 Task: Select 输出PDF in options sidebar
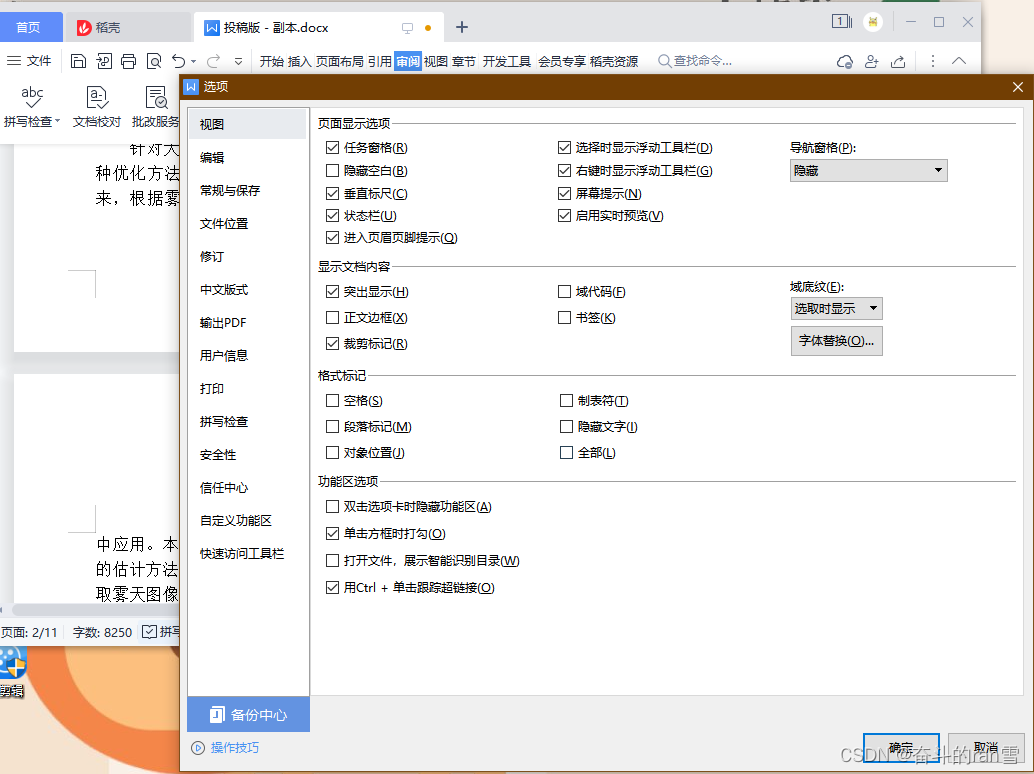pos(247,322)
